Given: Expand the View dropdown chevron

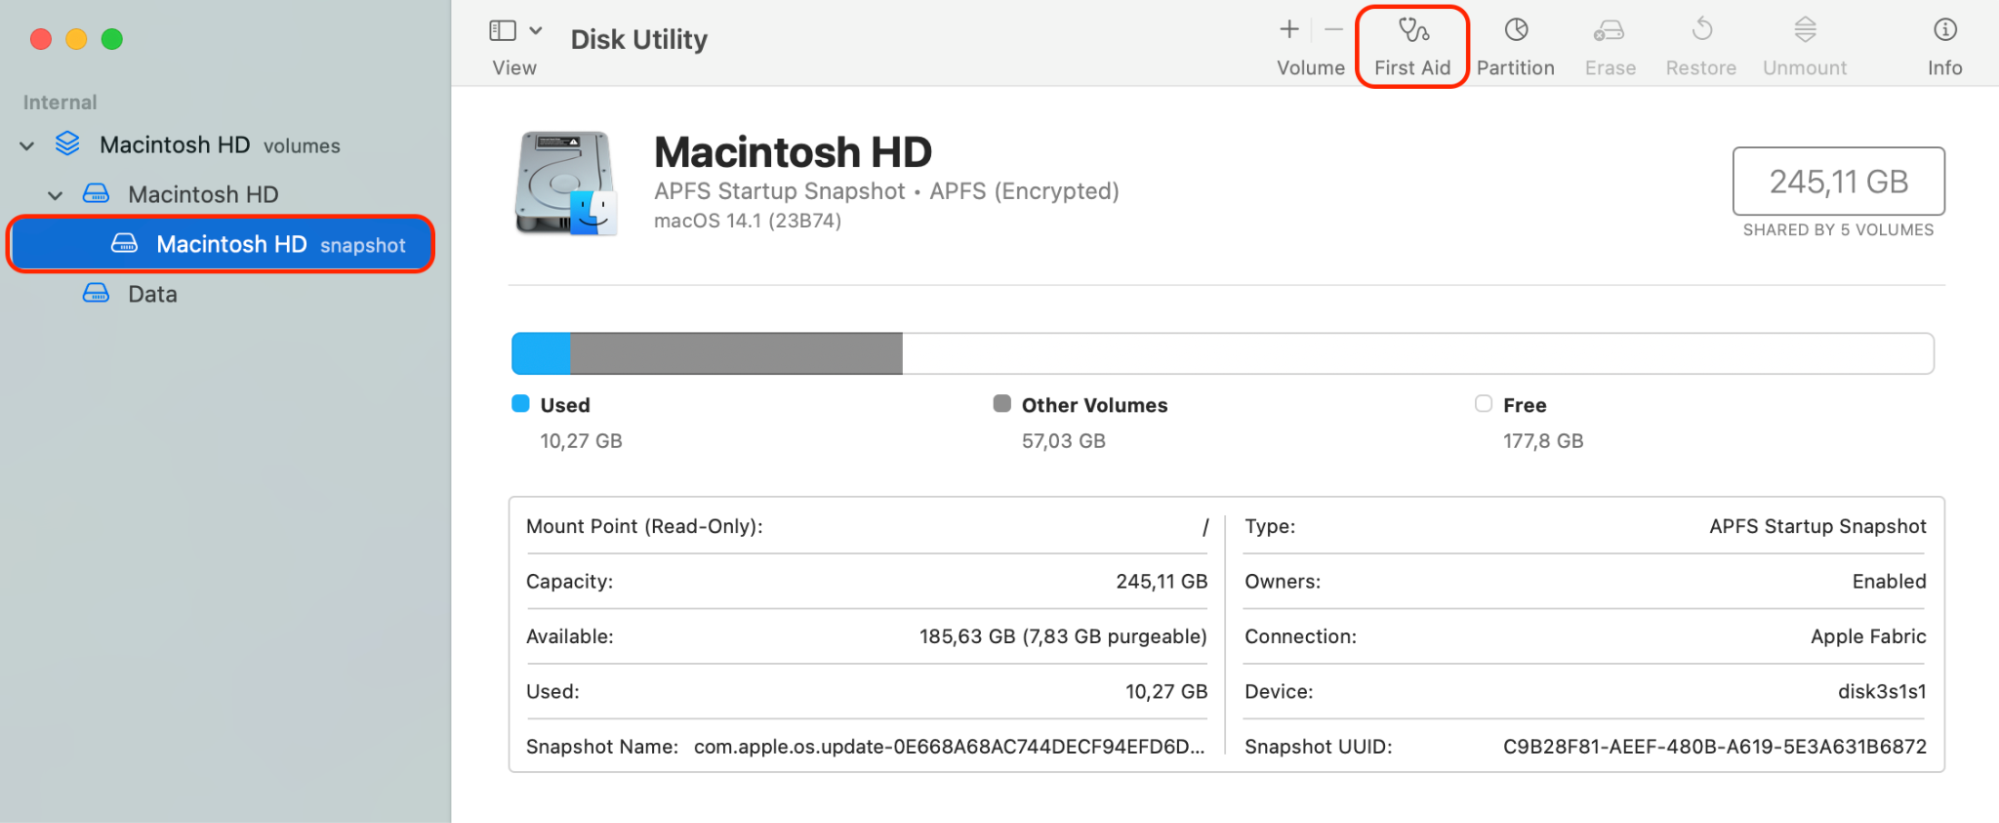Looking at the screenshot, I should pos(536,31).
